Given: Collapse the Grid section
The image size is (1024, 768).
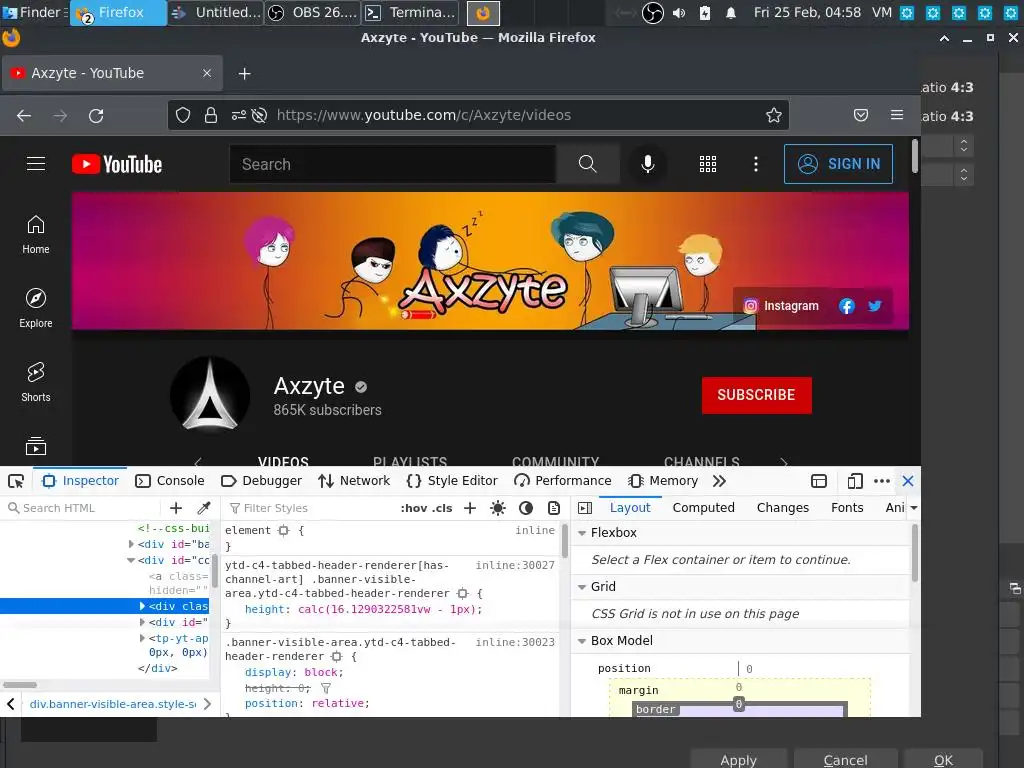Looking at the screenshot, I should pyautogui.click(x=582, y=587).
